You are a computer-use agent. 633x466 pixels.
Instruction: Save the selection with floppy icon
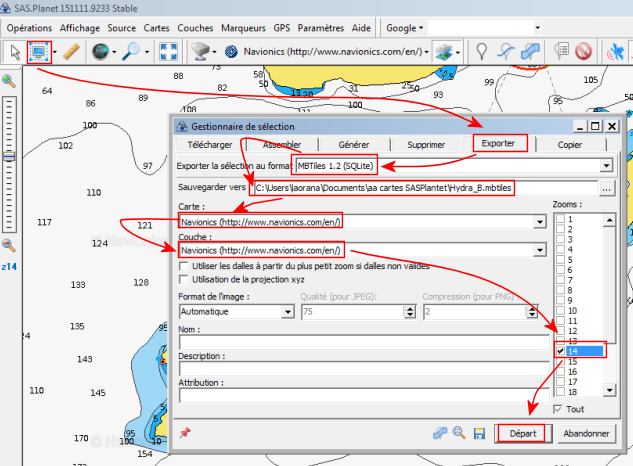(x=479, y=433)
